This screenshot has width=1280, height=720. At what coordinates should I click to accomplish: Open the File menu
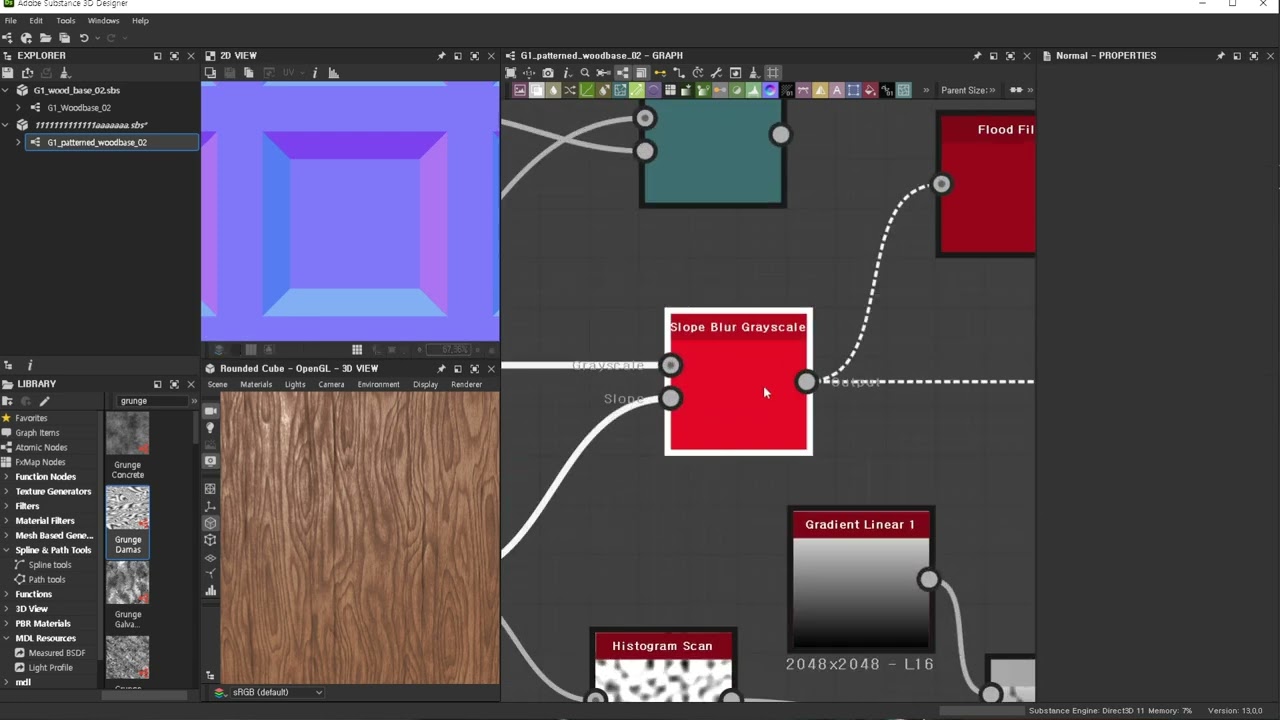click(11, 20)
